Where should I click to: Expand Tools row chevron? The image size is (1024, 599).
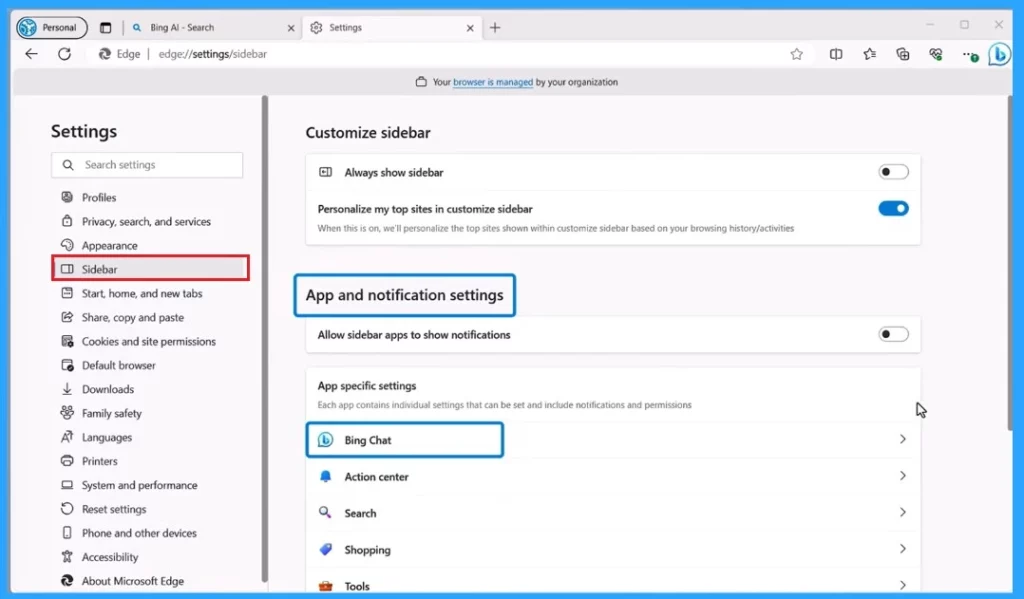(x=903, y=586)
